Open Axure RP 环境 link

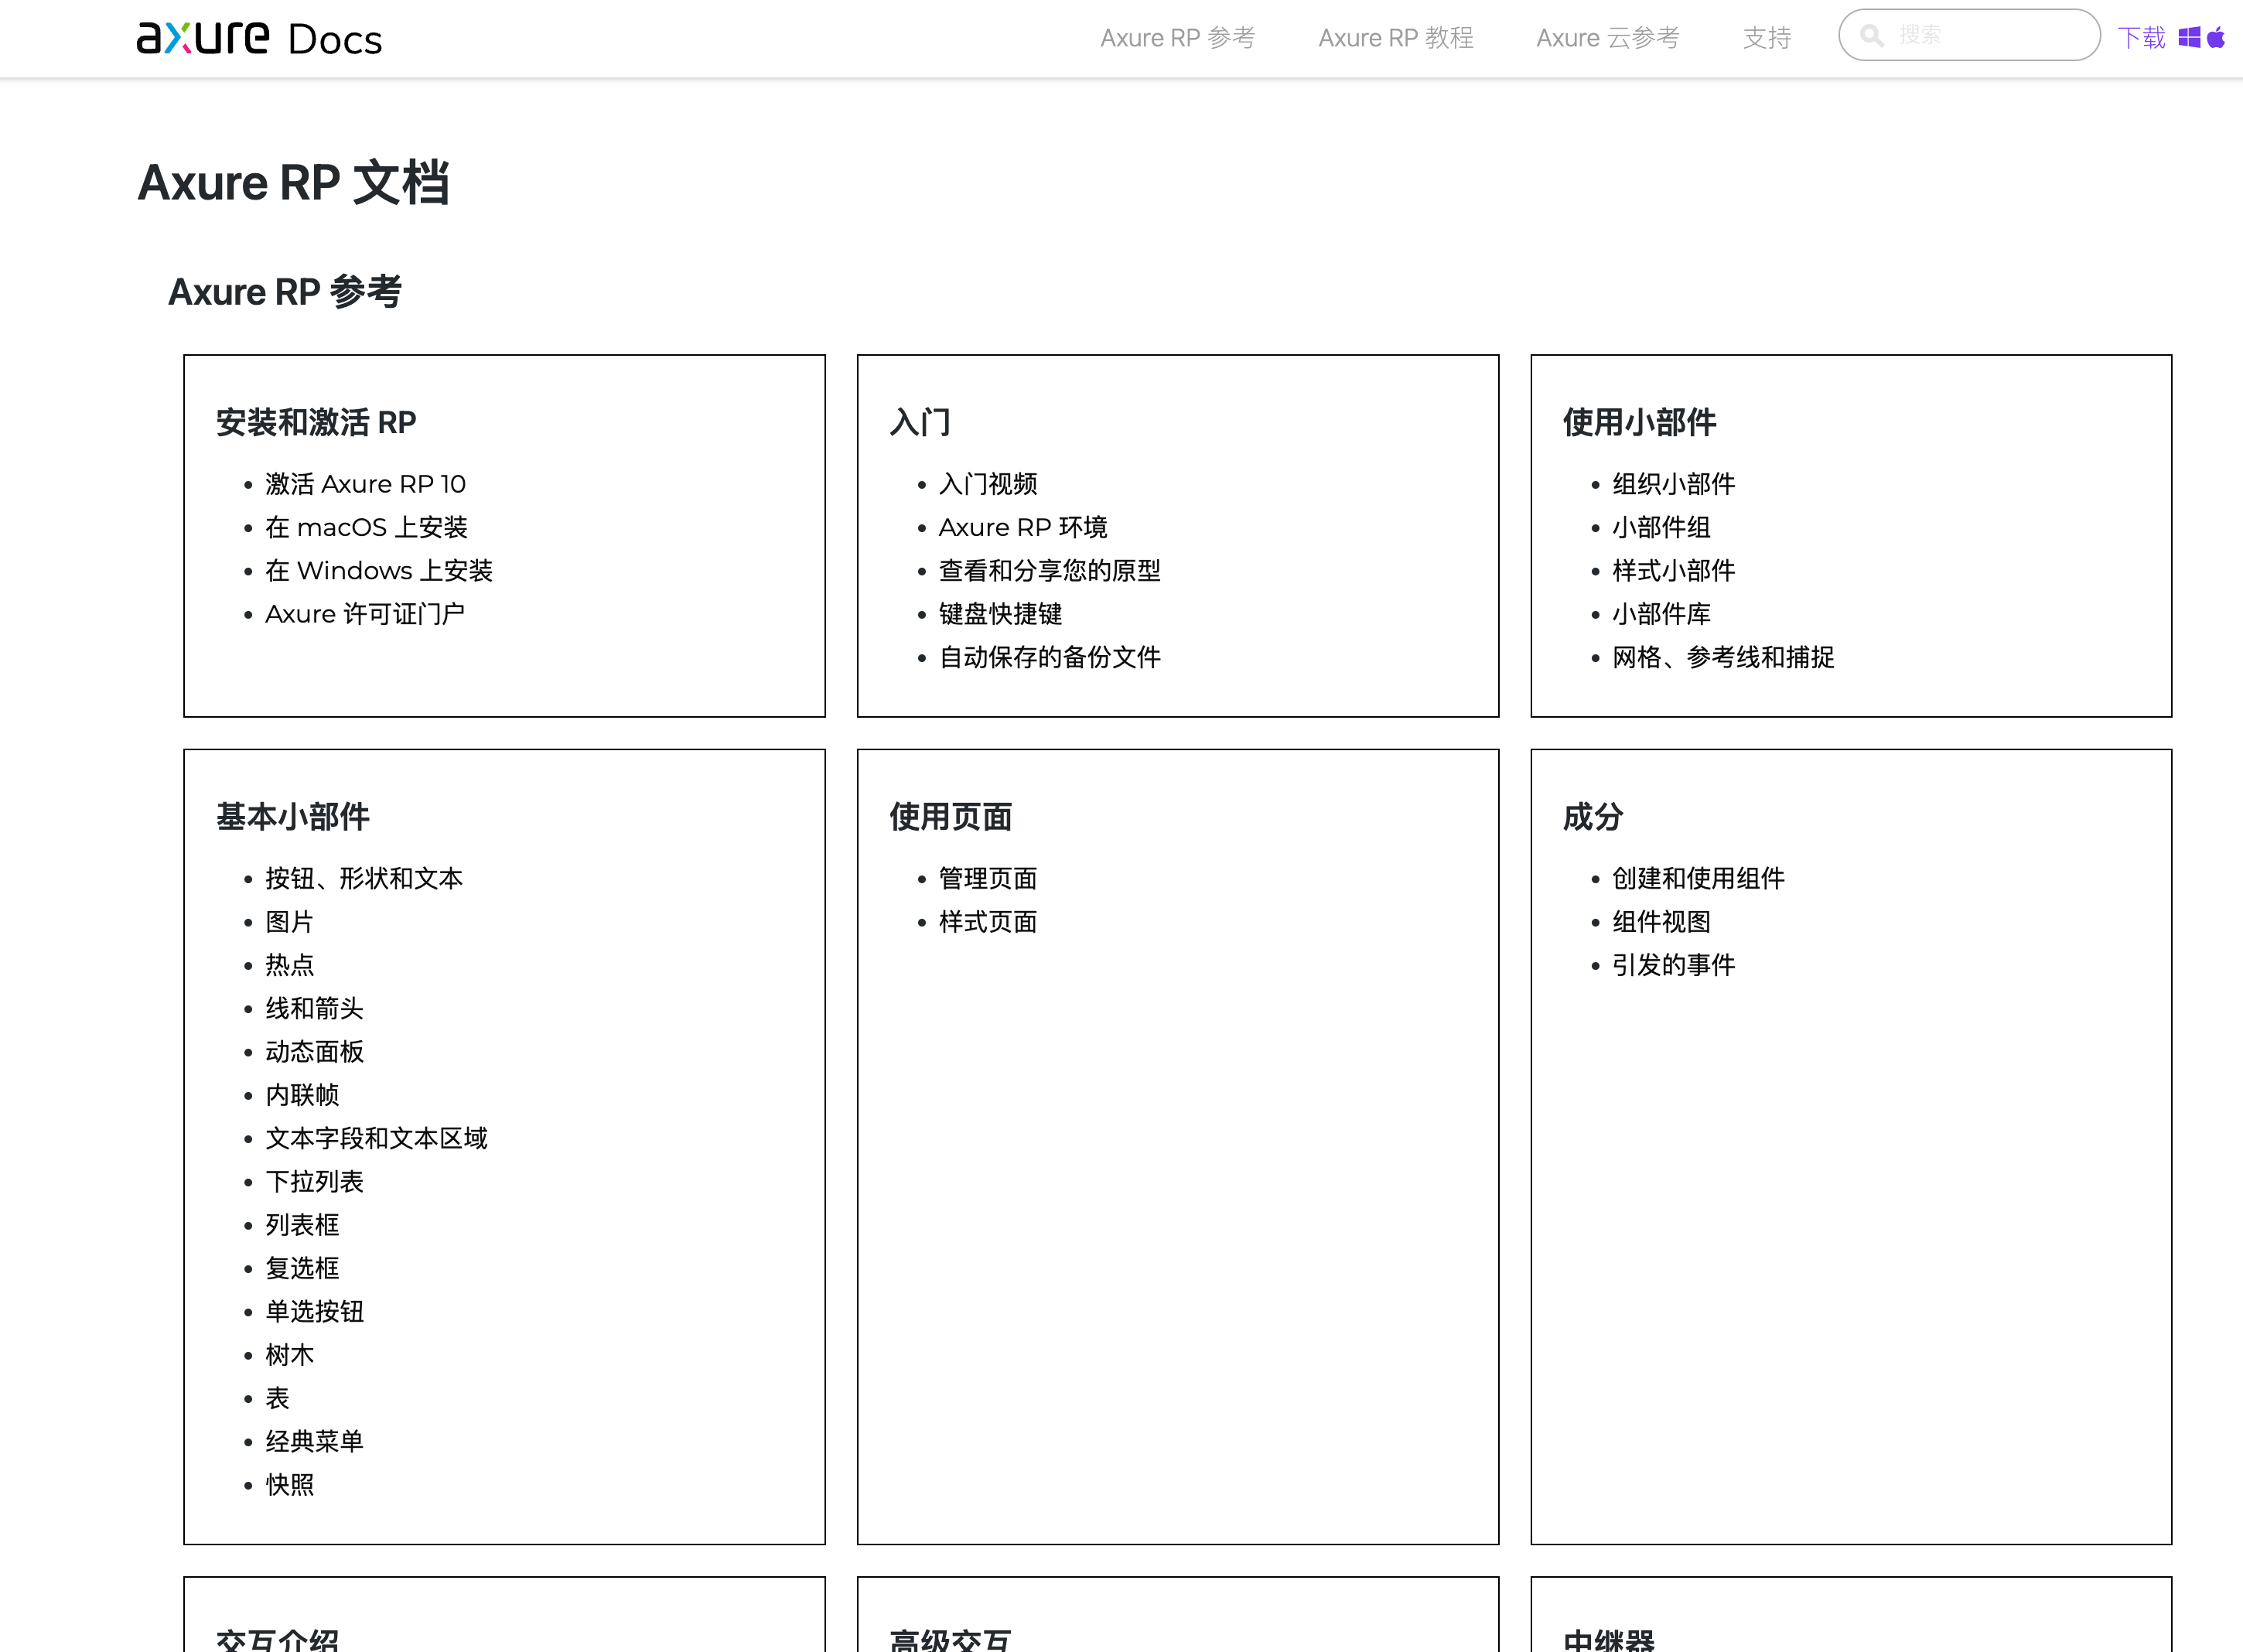1023,527
